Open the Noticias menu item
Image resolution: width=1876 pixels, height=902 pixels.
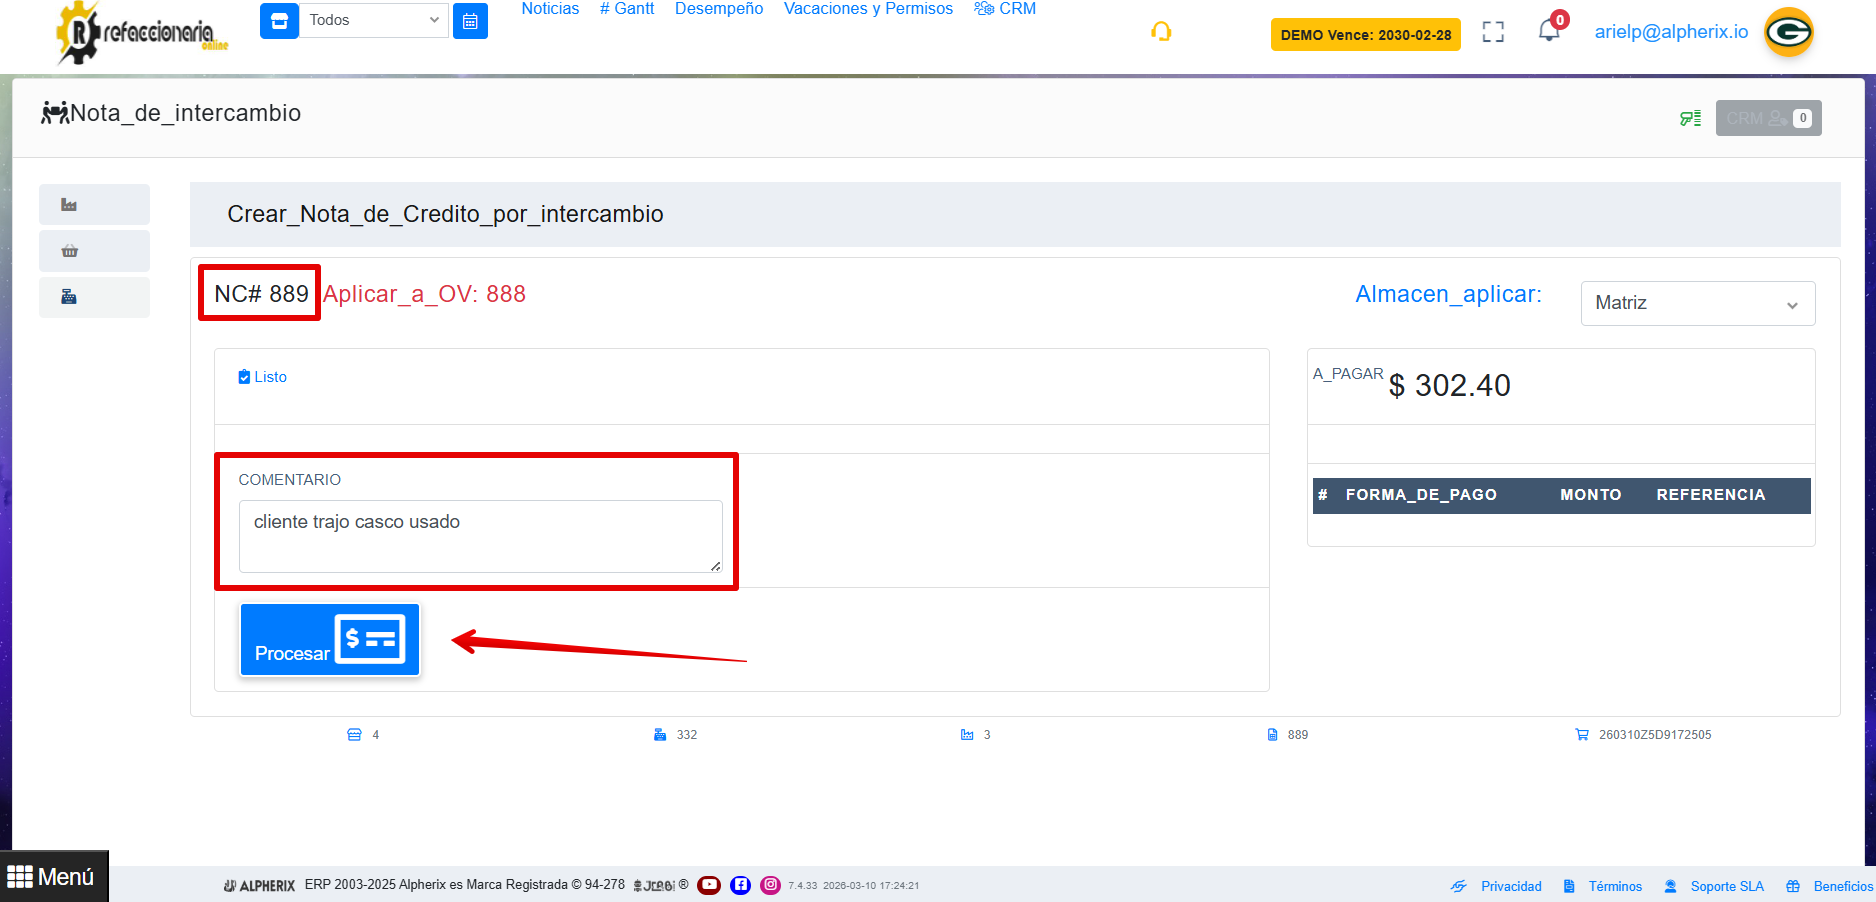[550, 9]
